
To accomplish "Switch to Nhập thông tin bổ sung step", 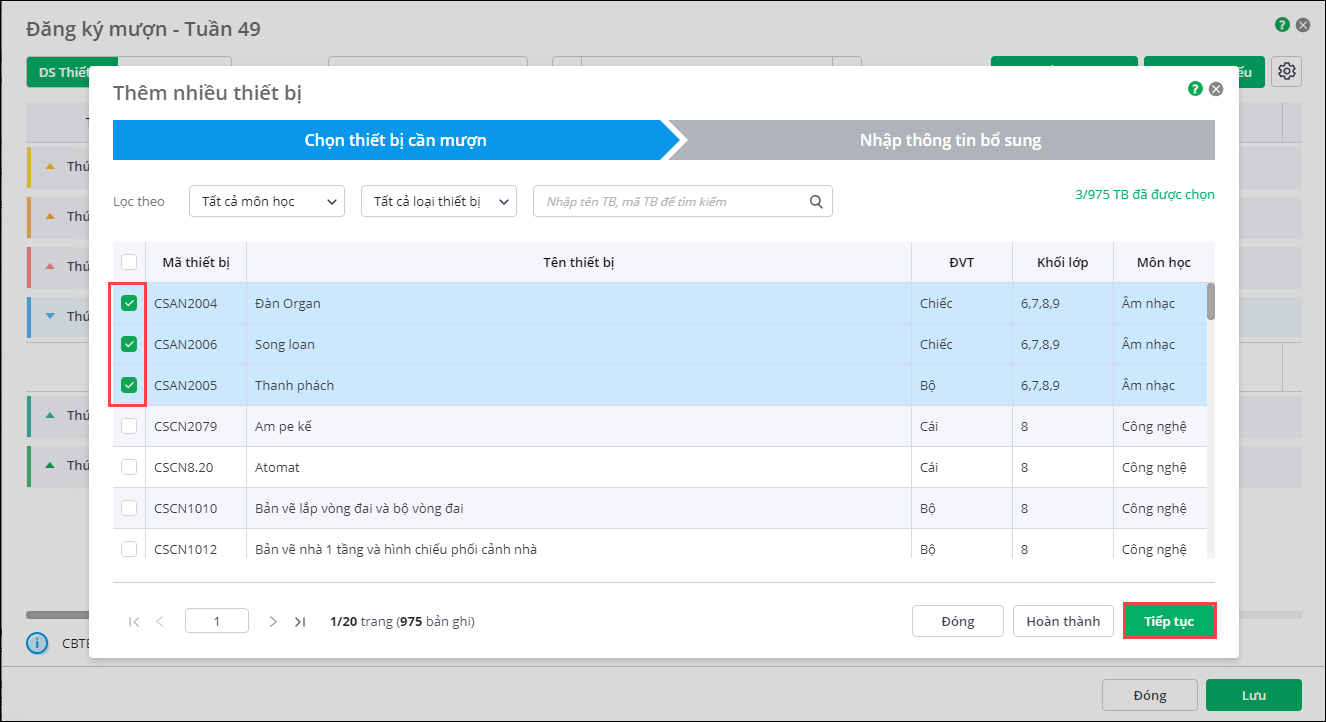I will (950, 140).
